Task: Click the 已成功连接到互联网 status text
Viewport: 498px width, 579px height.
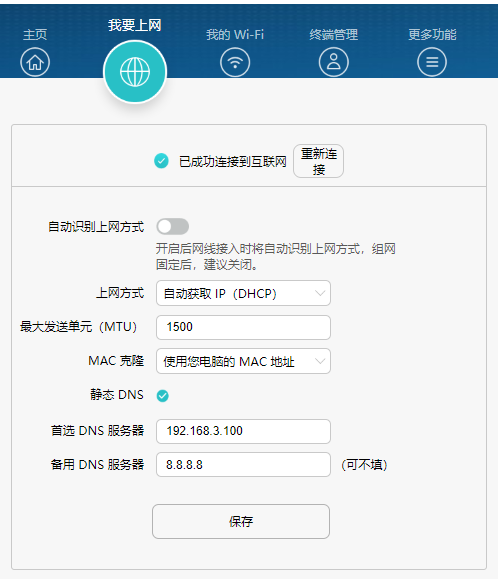Action: click(233, 161)
